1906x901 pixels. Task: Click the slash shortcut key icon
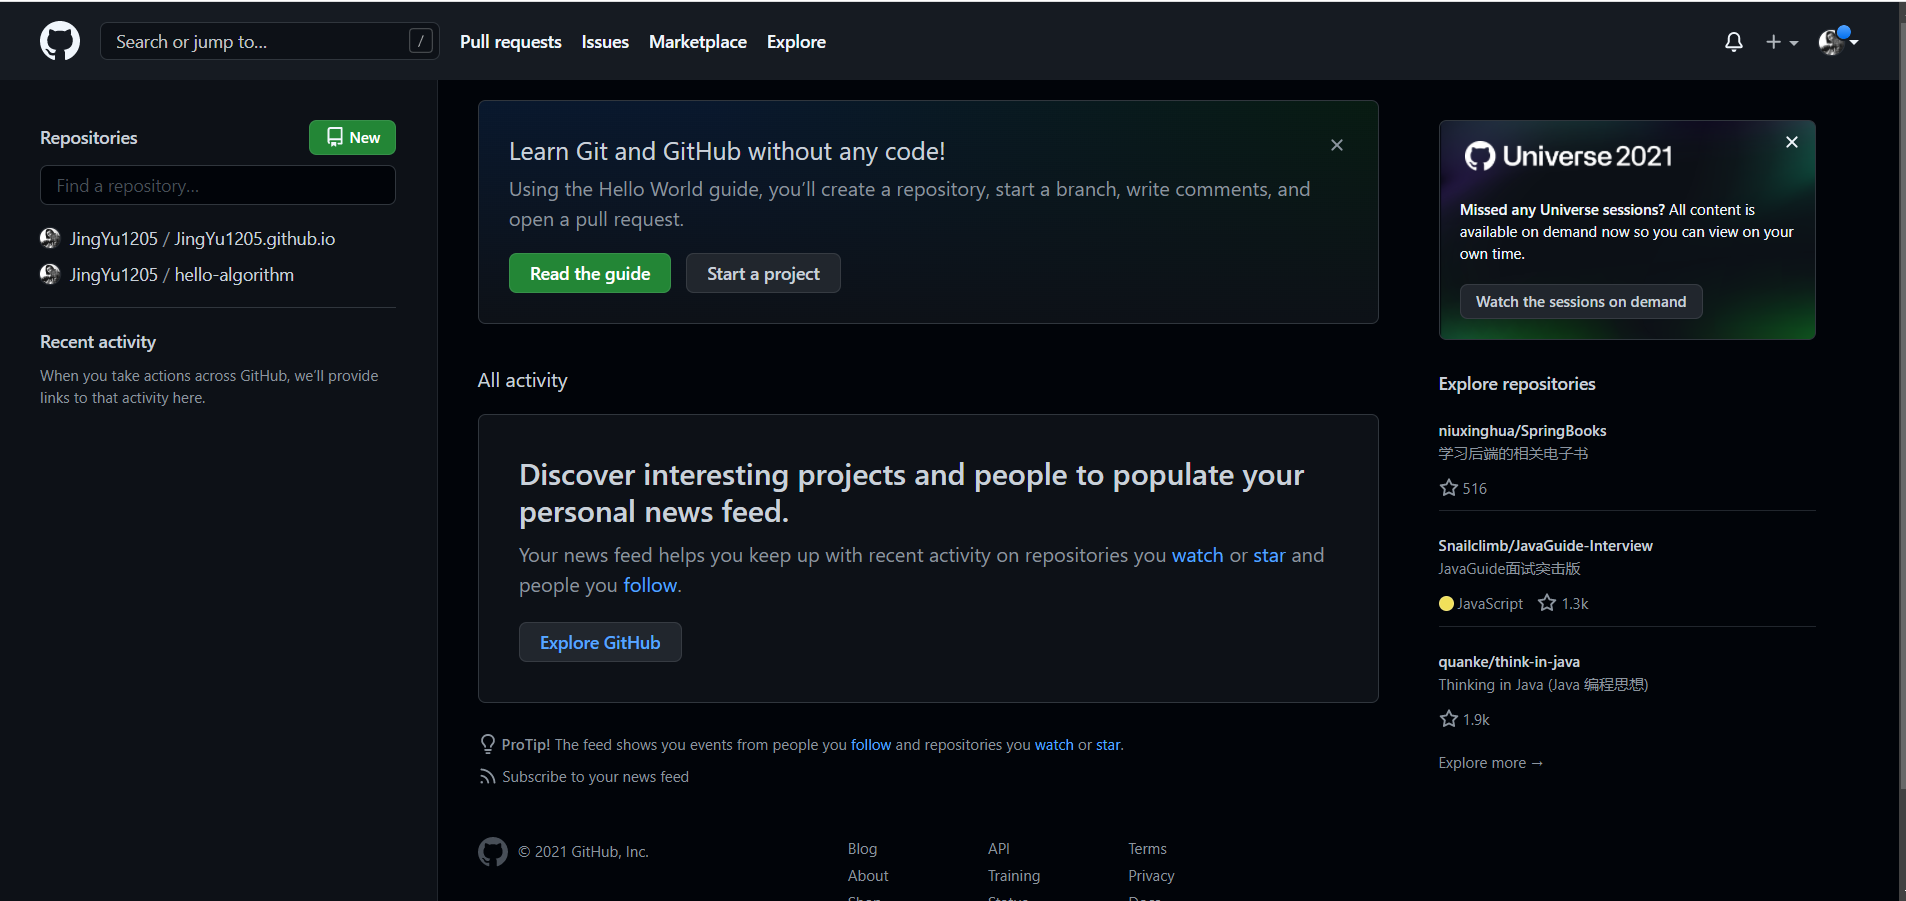[421, 41]
